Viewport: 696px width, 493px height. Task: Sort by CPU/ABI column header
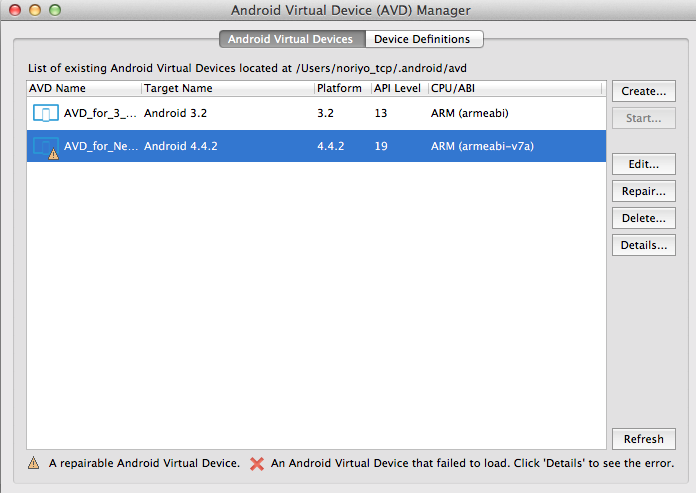coord(515,88)
